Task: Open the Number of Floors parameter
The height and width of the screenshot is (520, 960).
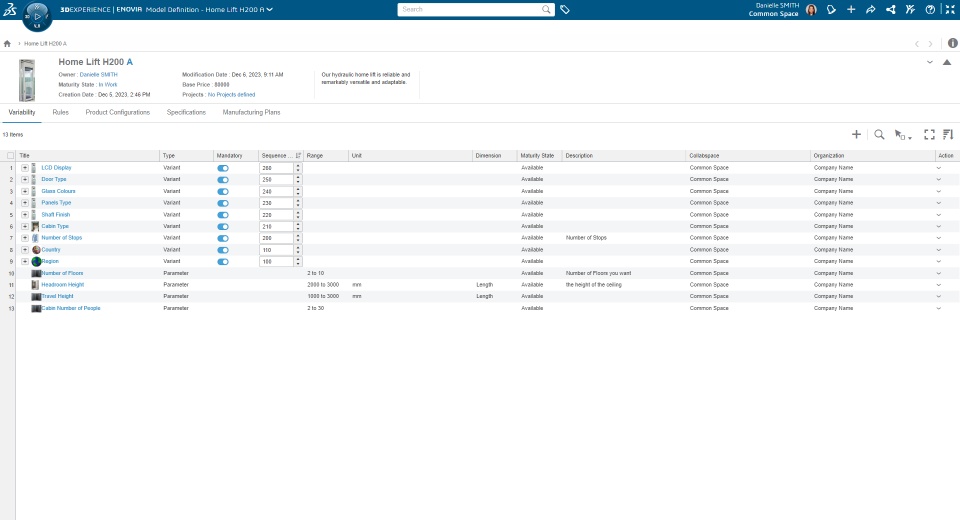Action: pos(62,273)
